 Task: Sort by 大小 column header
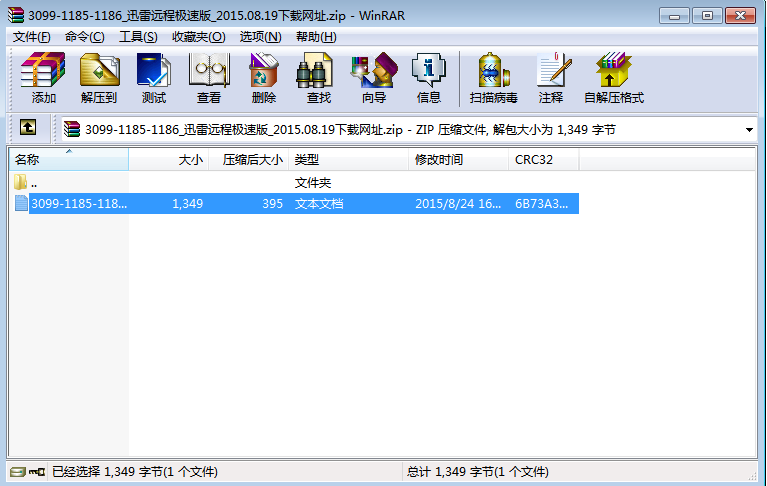(169, 159)
